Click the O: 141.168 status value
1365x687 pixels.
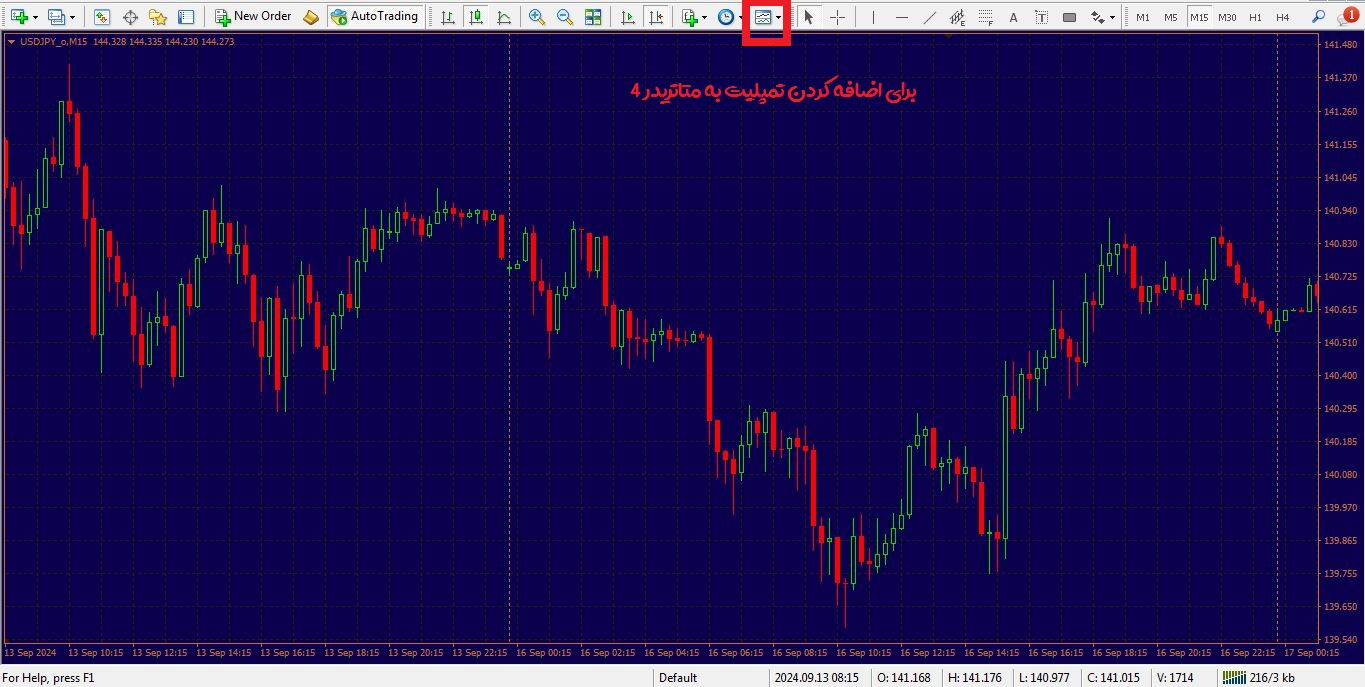905,678
